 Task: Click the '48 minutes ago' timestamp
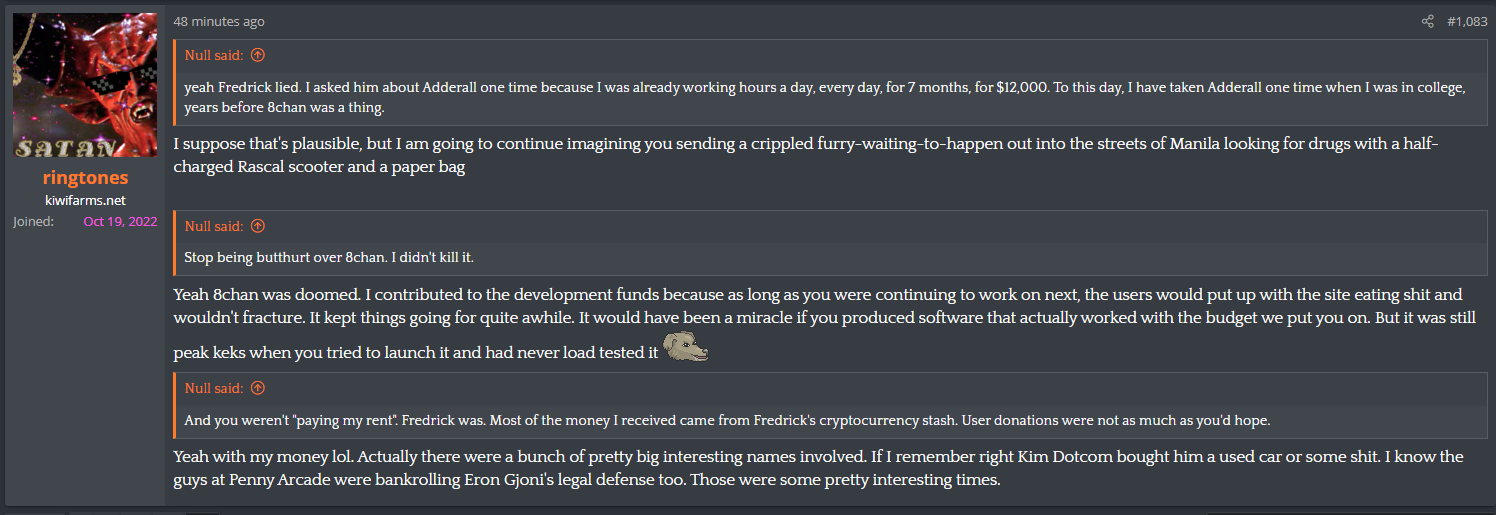coord(219,21)
